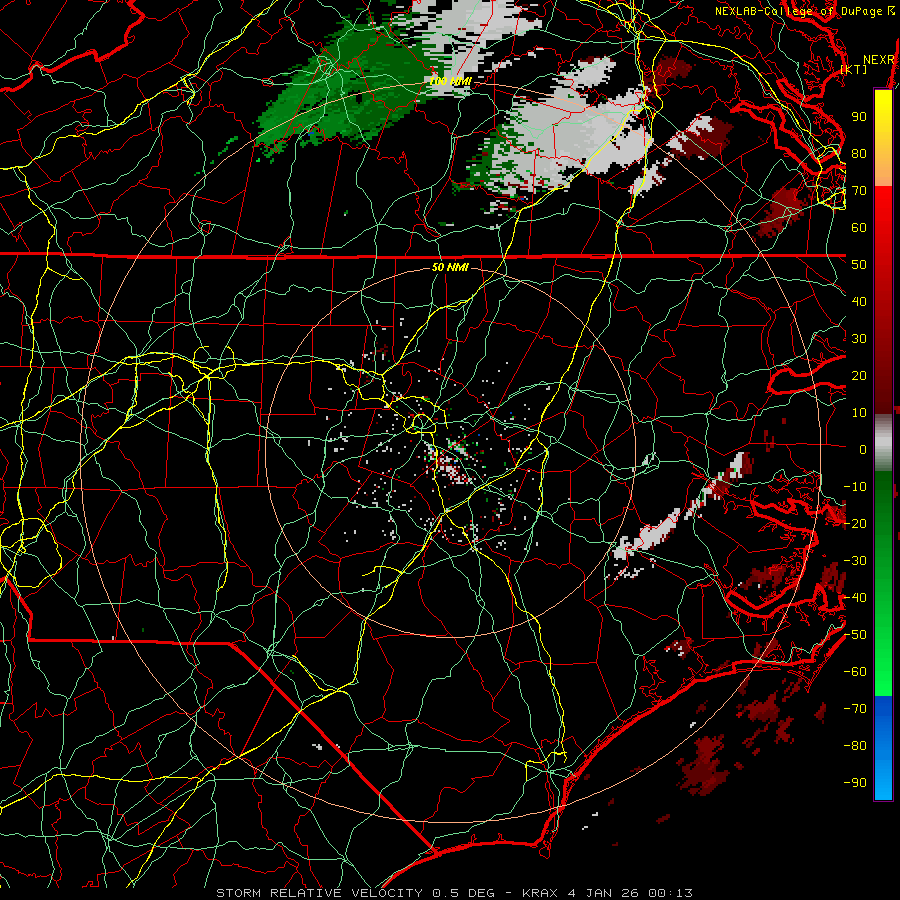Pick the blue segment of the color bar
This screenshot has height=900, width=900.
click(x=883, y=748)
